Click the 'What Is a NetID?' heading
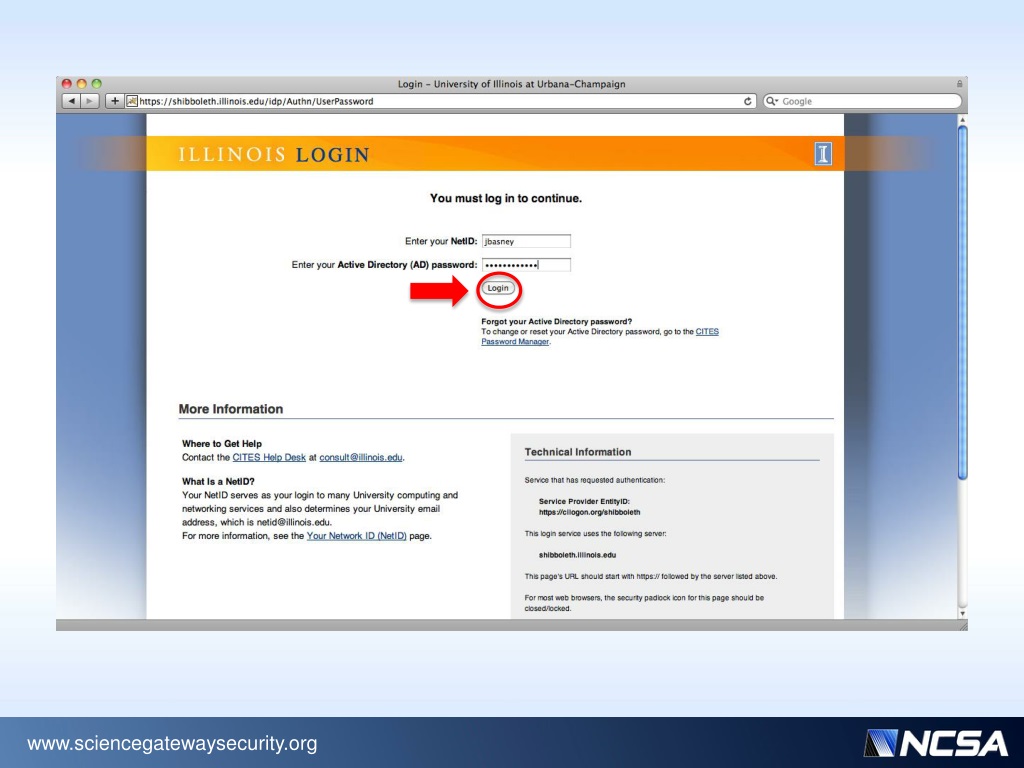 [x=218, y=481]
